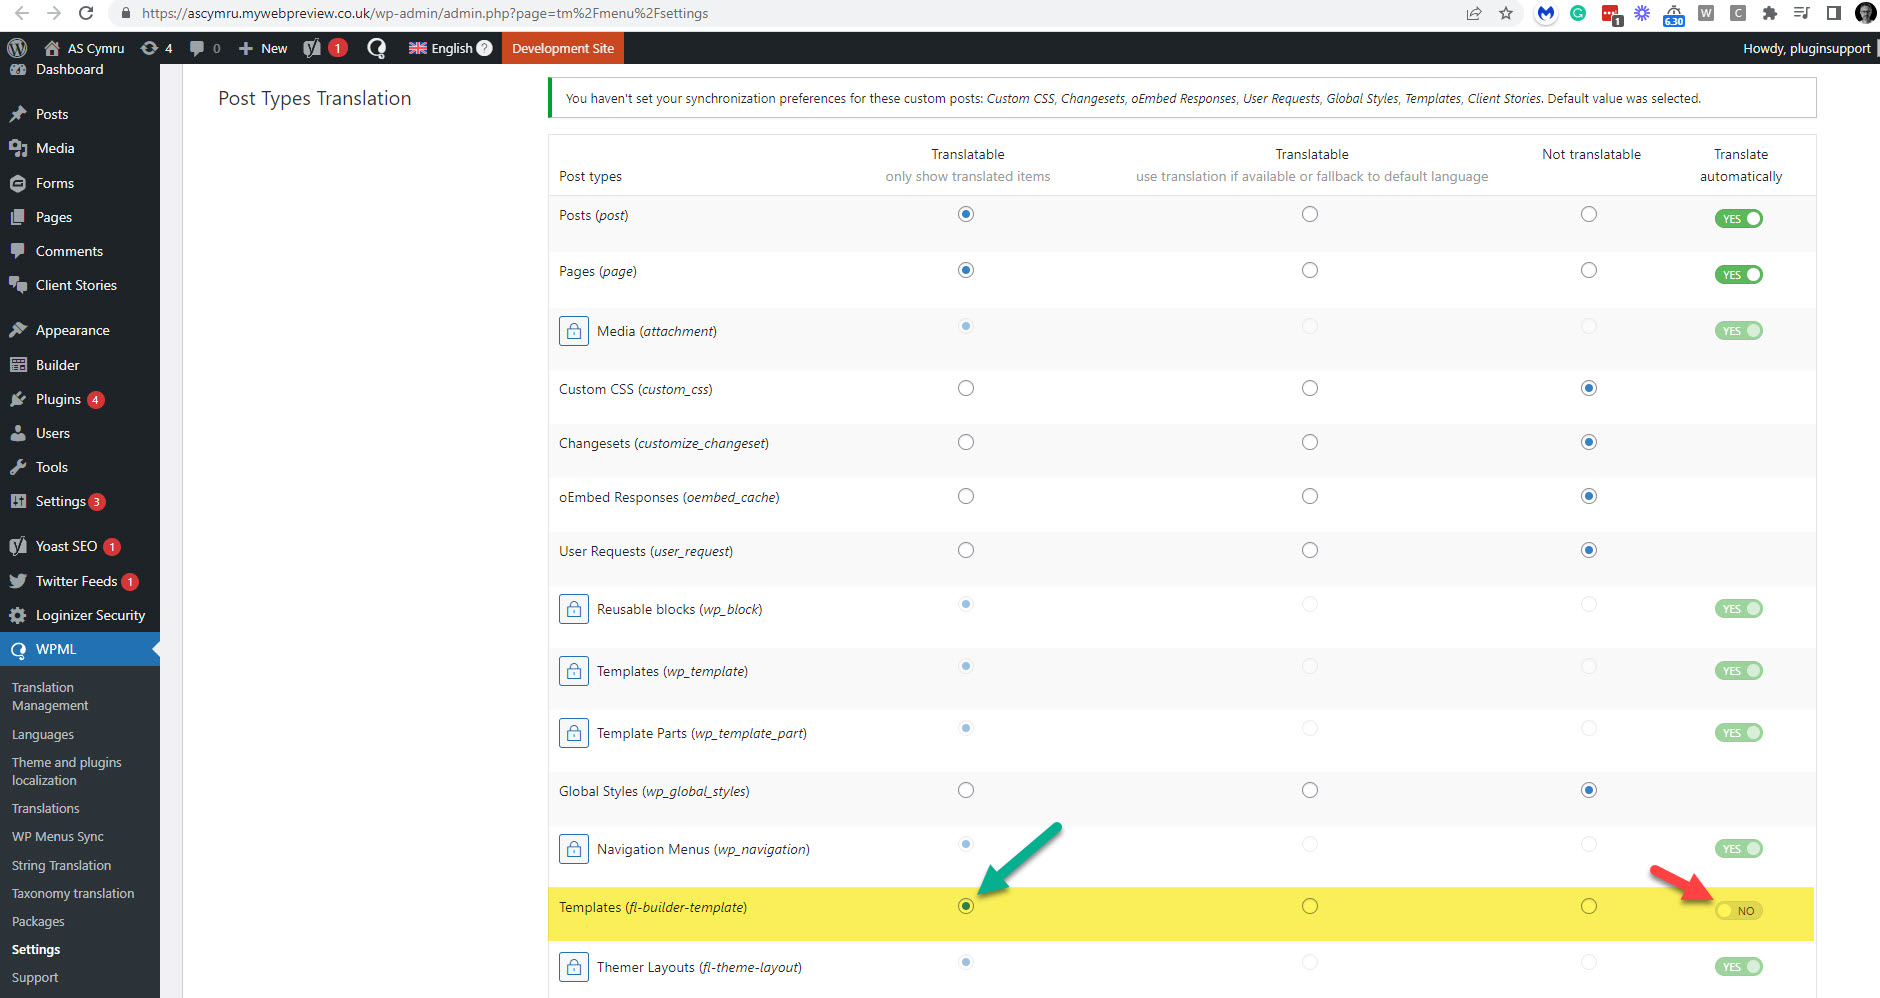This screenshot has height=998, width=1880.
Task: Click the updates icon showing 4
Action: [157, 48]
